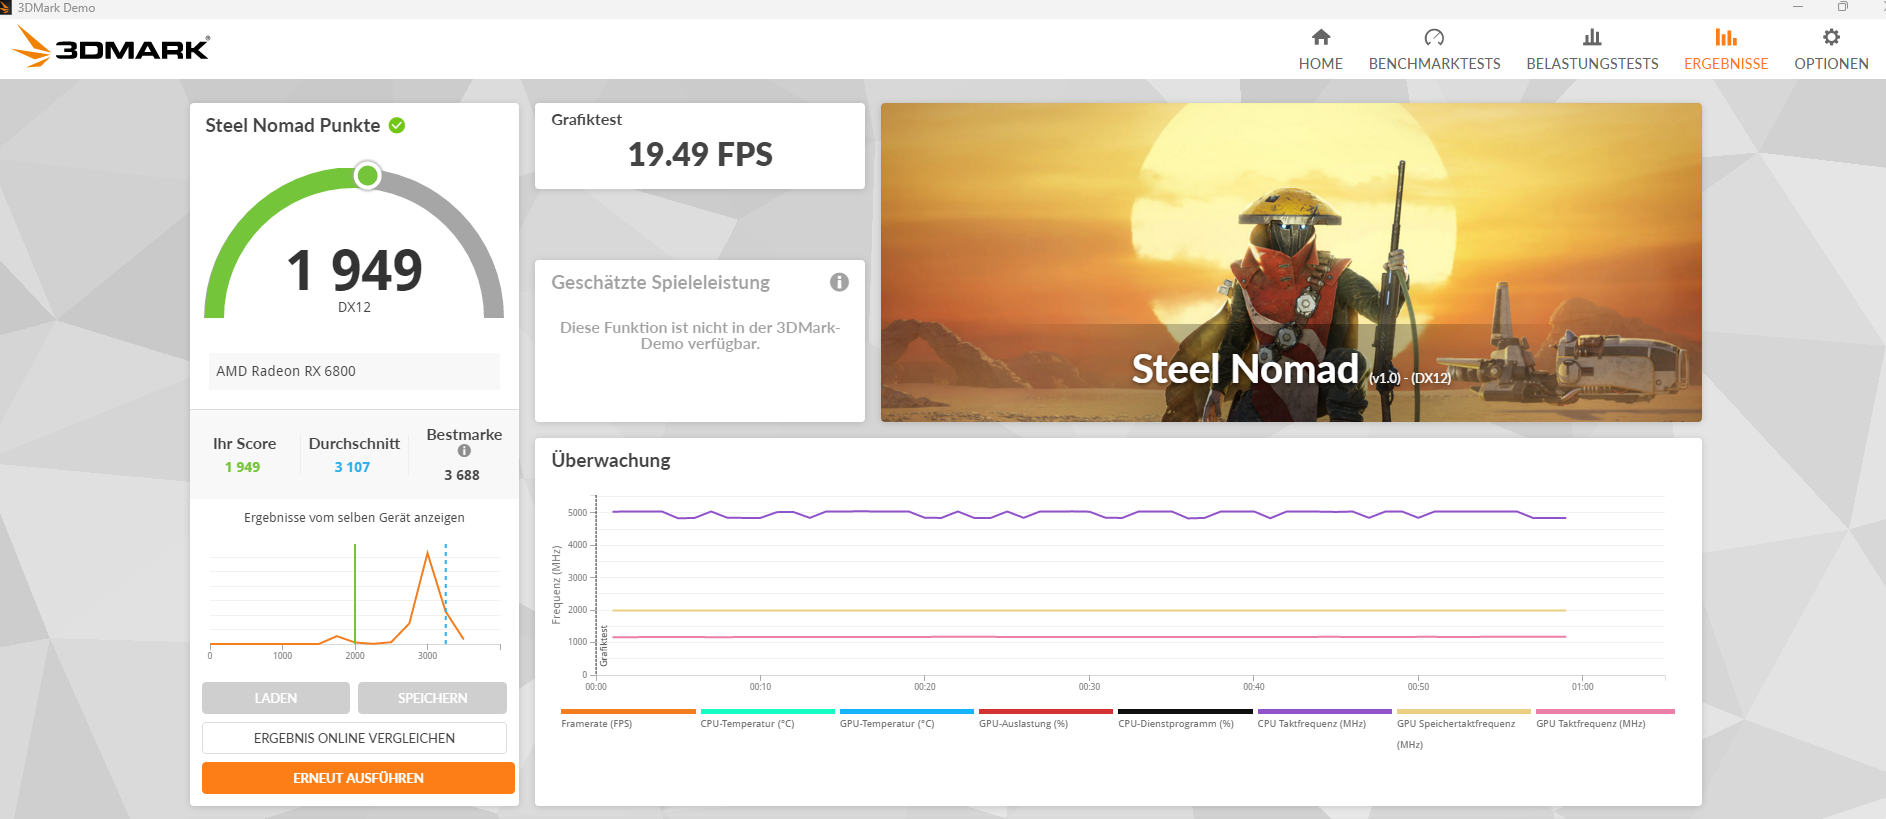Click the Überwachung heading

(x=611, y=461)
